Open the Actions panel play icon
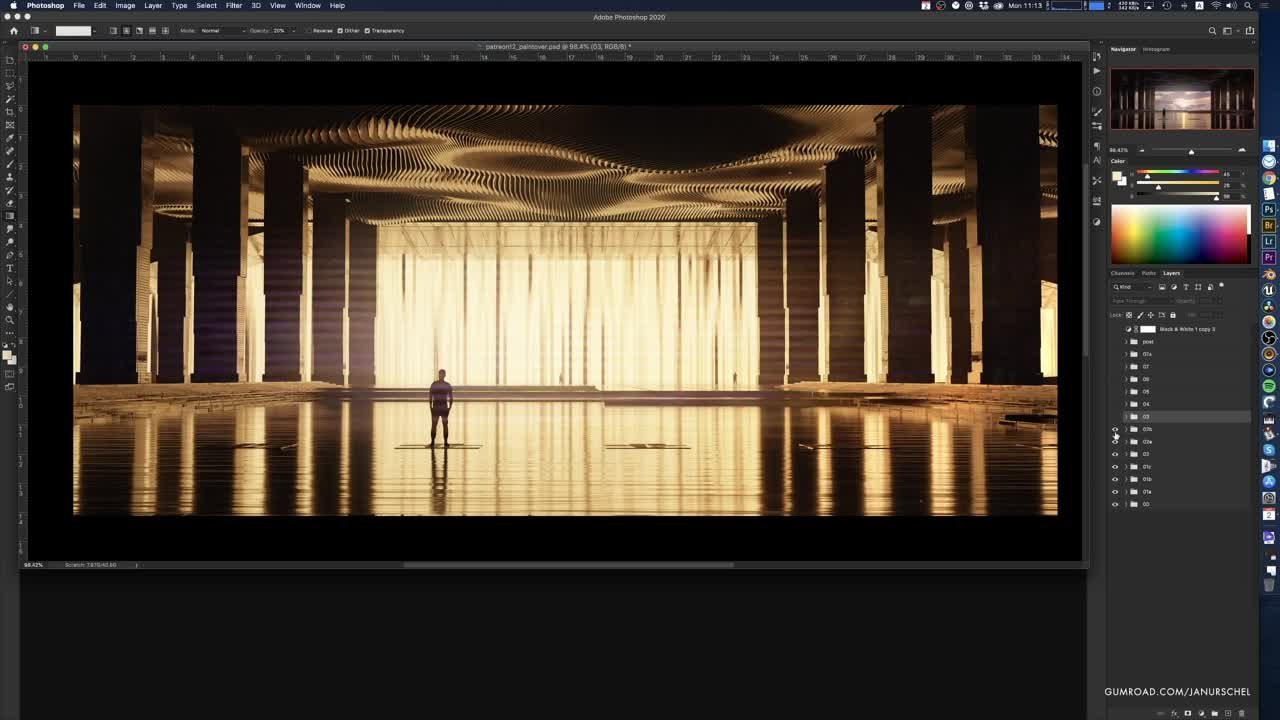This screenshot has width=1280, height=720. 1097,70
